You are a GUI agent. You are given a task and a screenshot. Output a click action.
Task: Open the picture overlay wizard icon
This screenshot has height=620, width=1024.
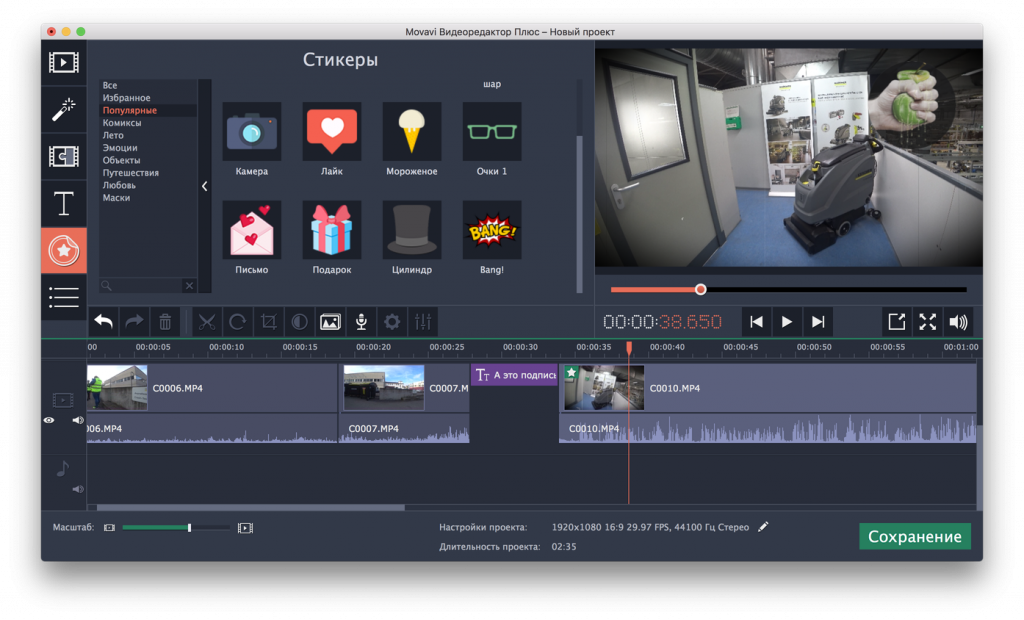click(330, 321)
